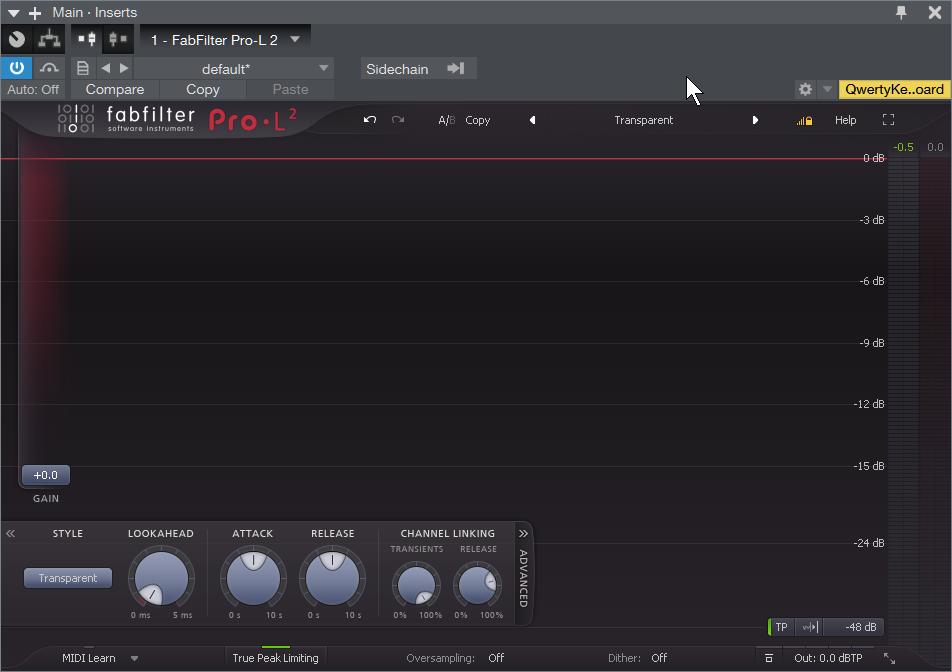Screen dimensions: 952x672
Task: Toggle the plugin power bypass button
Action: pyautogui.click(x=16, y=68)
